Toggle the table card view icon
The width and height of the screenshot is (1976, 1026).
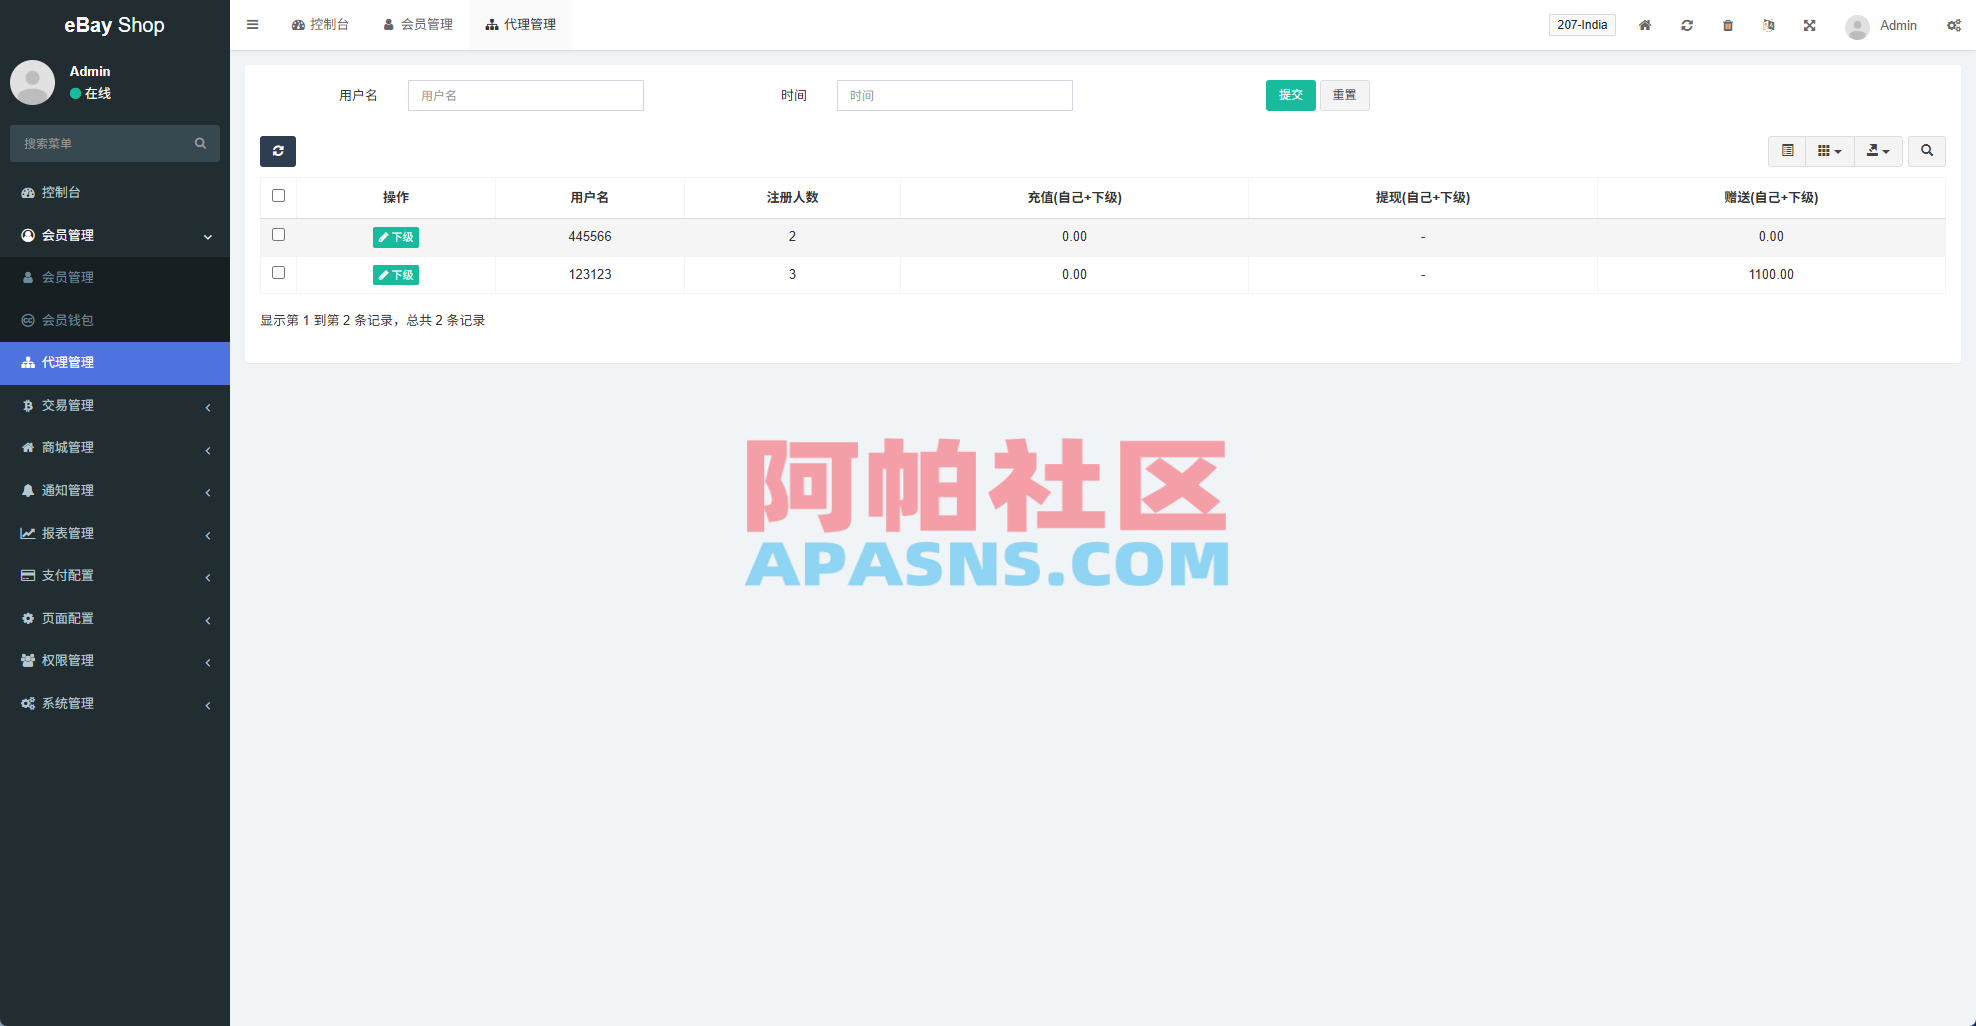pos(1788,151)
